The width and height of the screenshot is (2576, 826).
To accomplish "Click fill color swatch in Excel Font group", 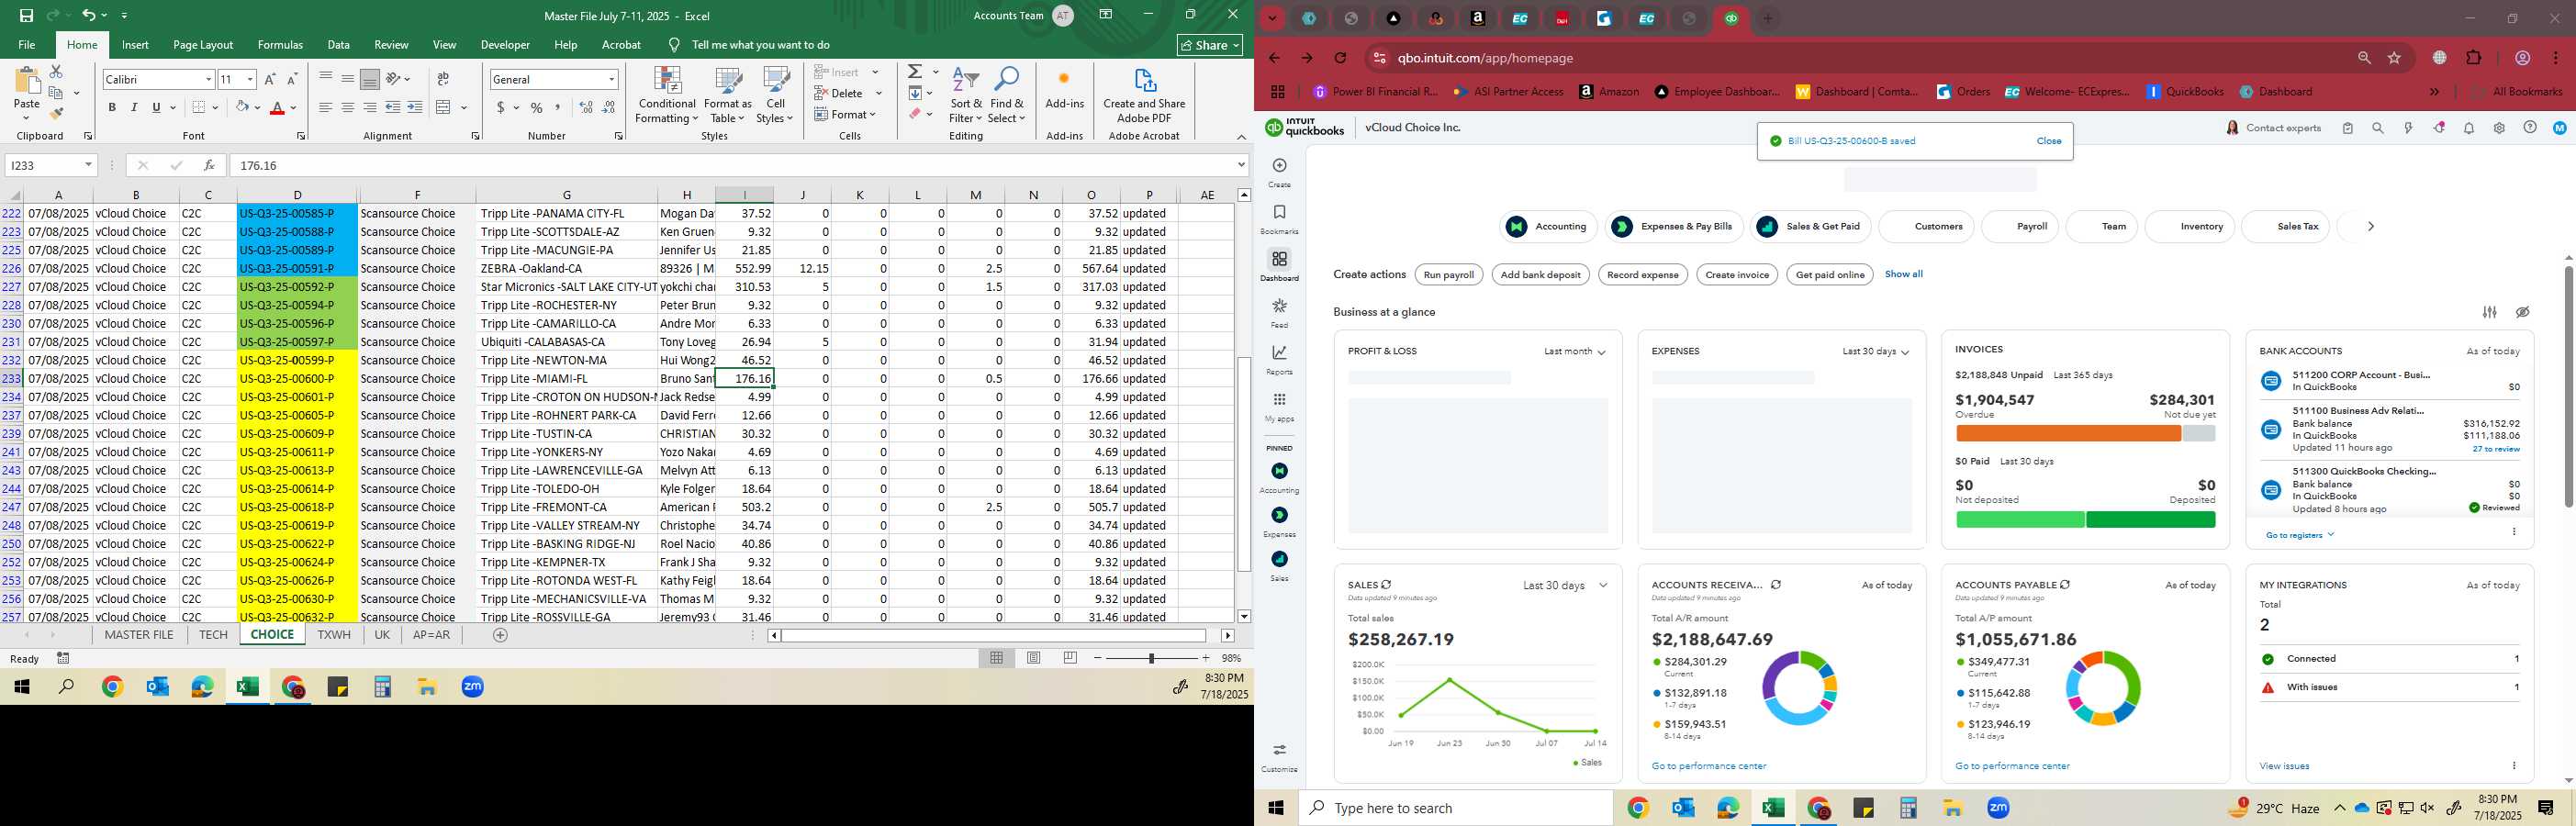I will [x=241, y=107].
